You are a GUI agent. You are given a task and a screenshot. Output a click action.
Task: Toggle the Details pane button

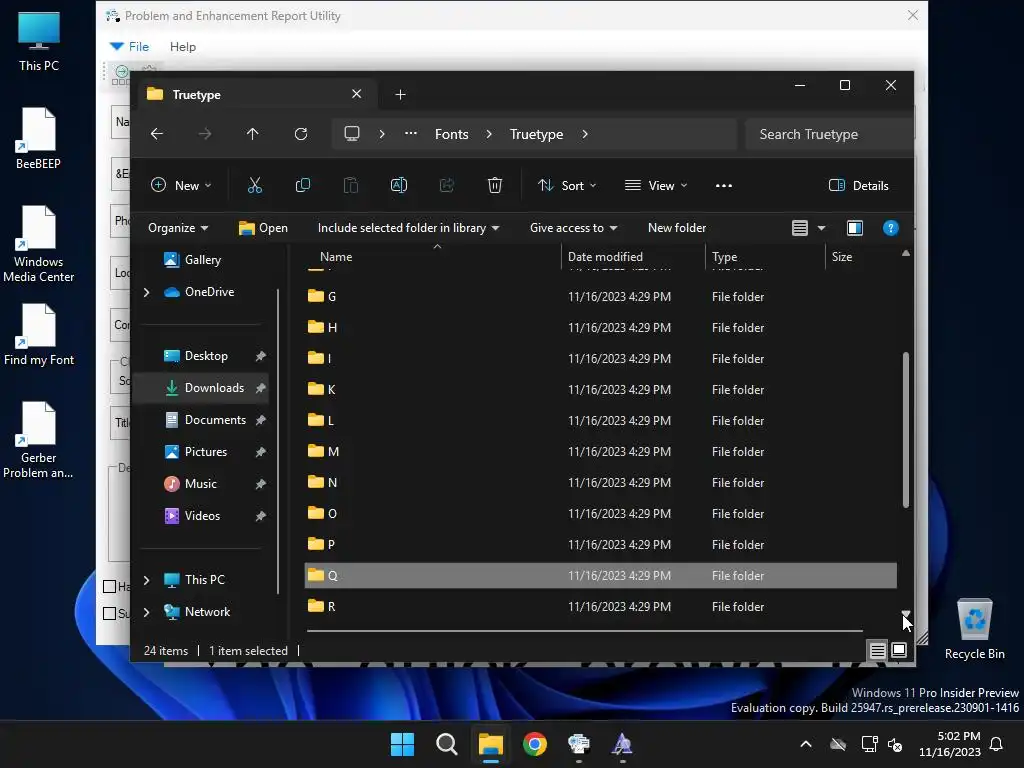coord(858,185)
